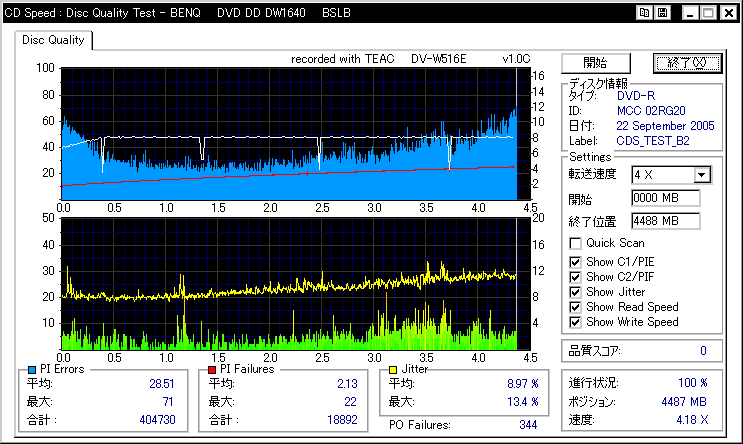Click PI Failures maximum value 22

coord(350,402)
